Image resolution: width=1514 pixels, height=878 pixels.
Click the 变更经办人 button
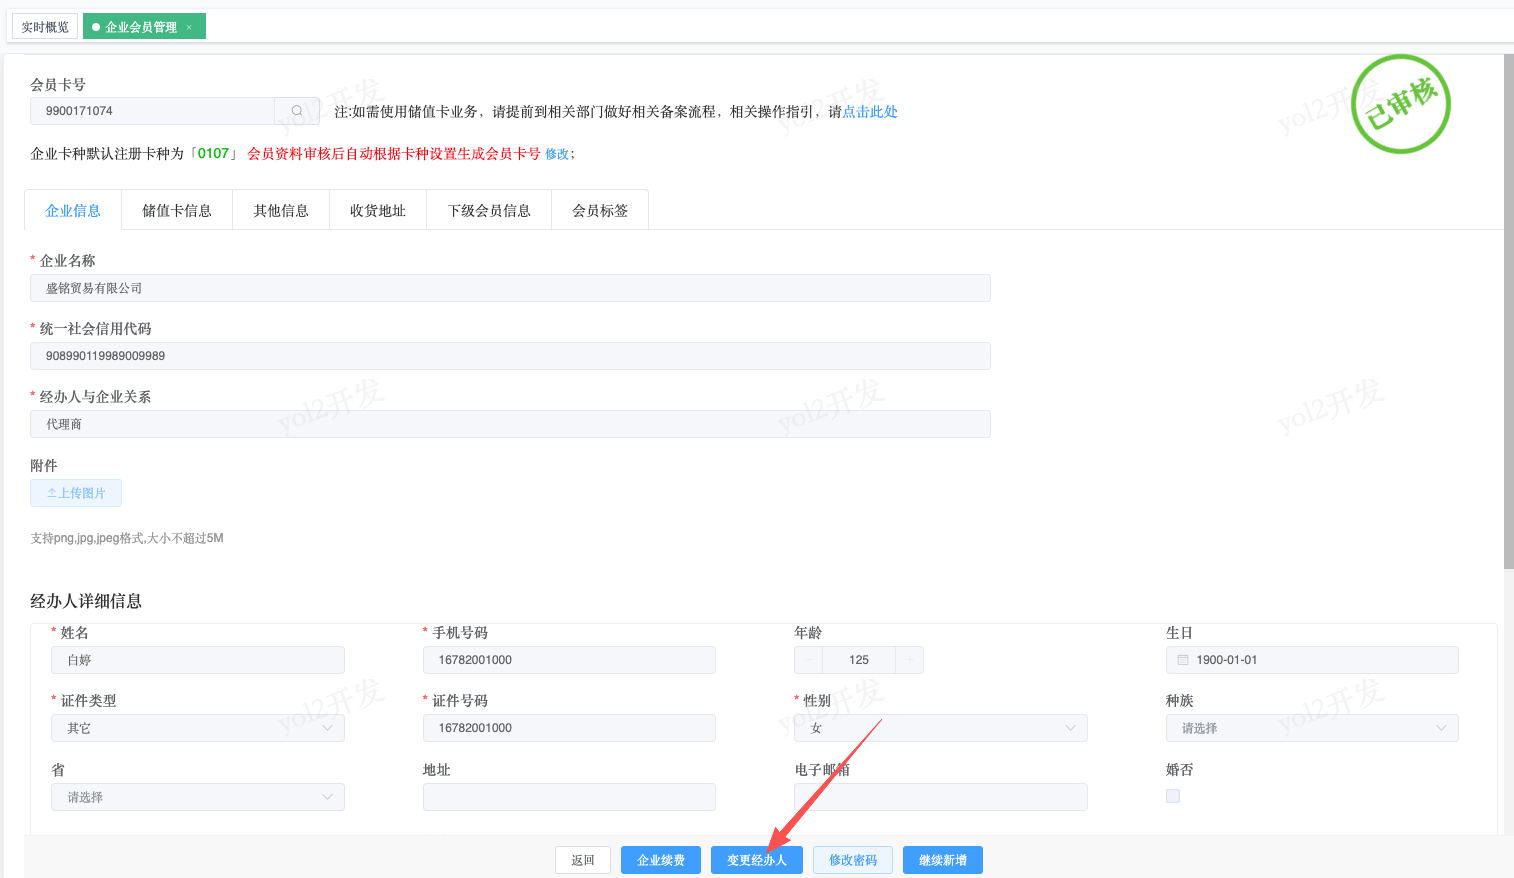coord(757,860)
